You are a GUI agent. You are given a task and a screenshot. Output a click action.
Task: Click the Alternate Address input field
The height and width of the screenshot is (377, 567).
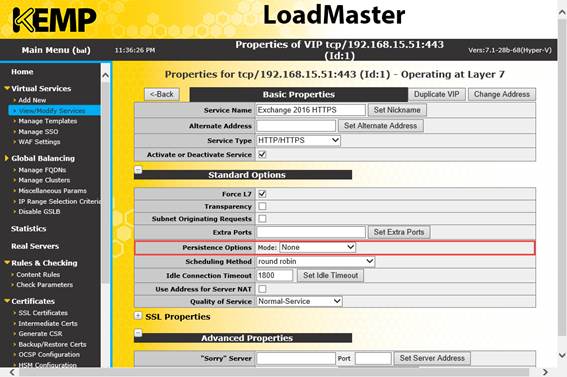click(296, 126)
